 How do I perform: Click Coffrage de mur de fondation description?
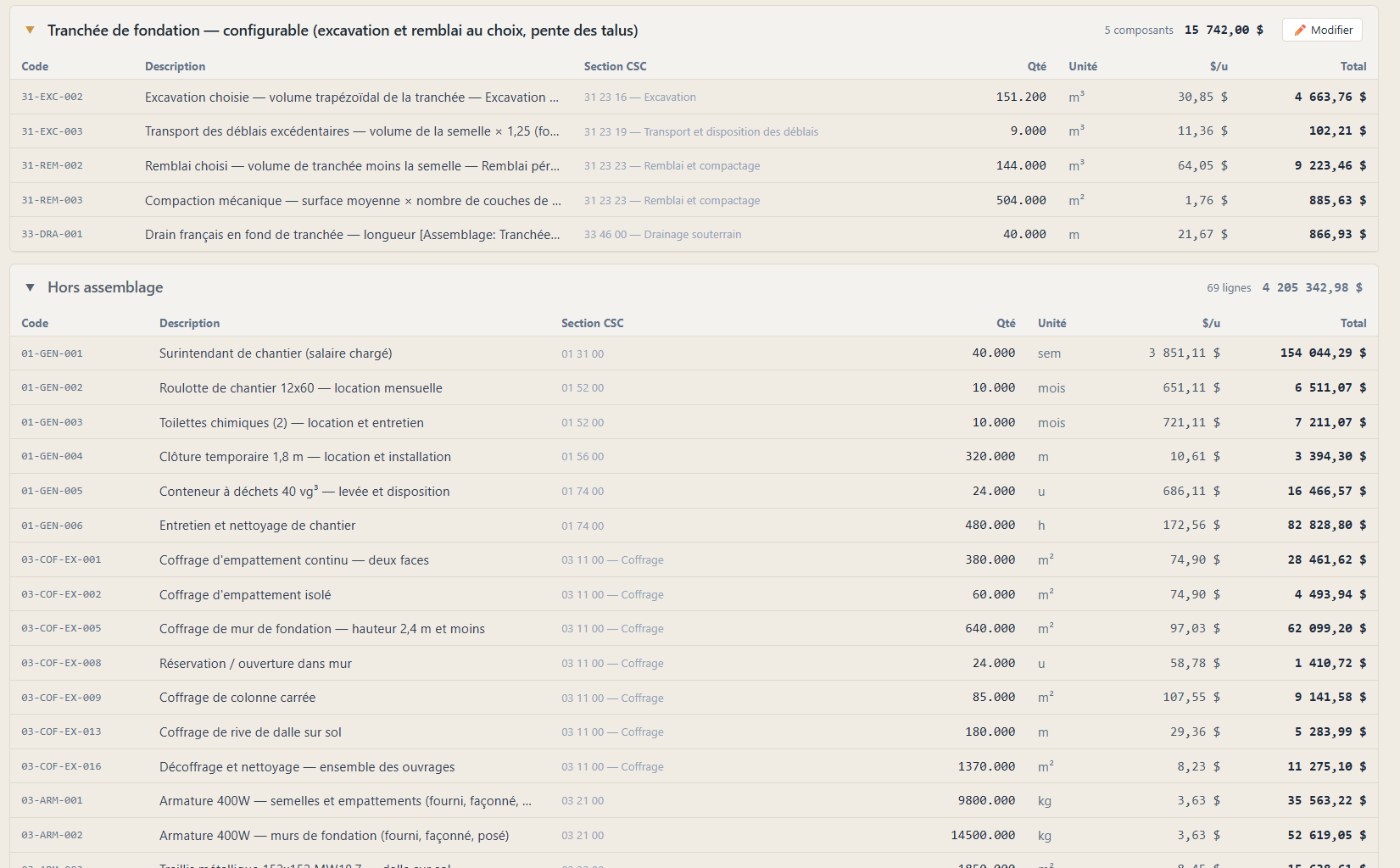pos(322,629)
